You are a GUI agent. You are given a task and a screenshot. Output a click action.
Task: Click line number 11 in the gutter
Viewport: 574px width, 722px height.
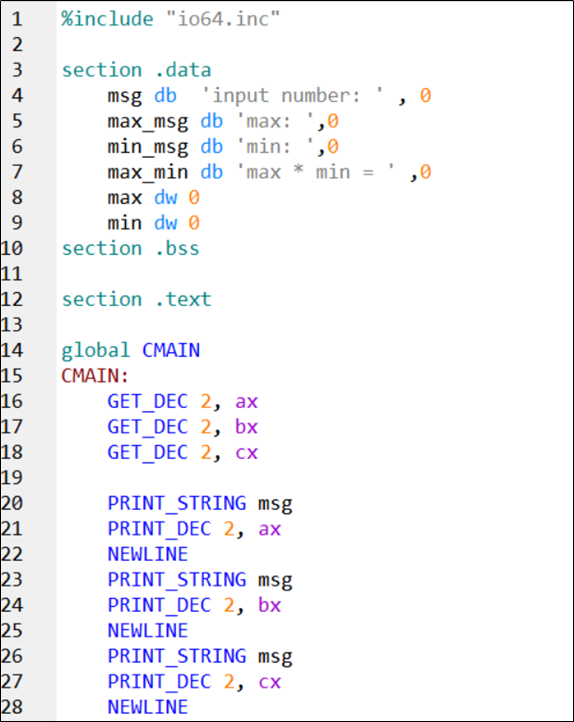point(12,274)
